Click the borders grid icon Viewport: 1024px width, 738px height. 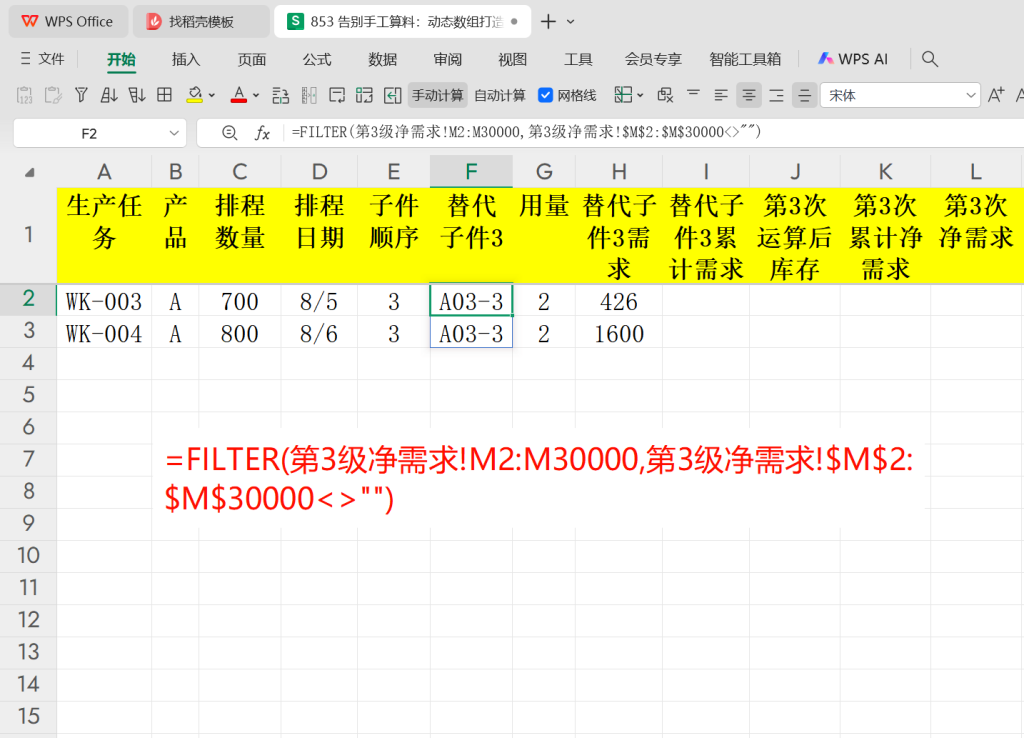point(165,95)
